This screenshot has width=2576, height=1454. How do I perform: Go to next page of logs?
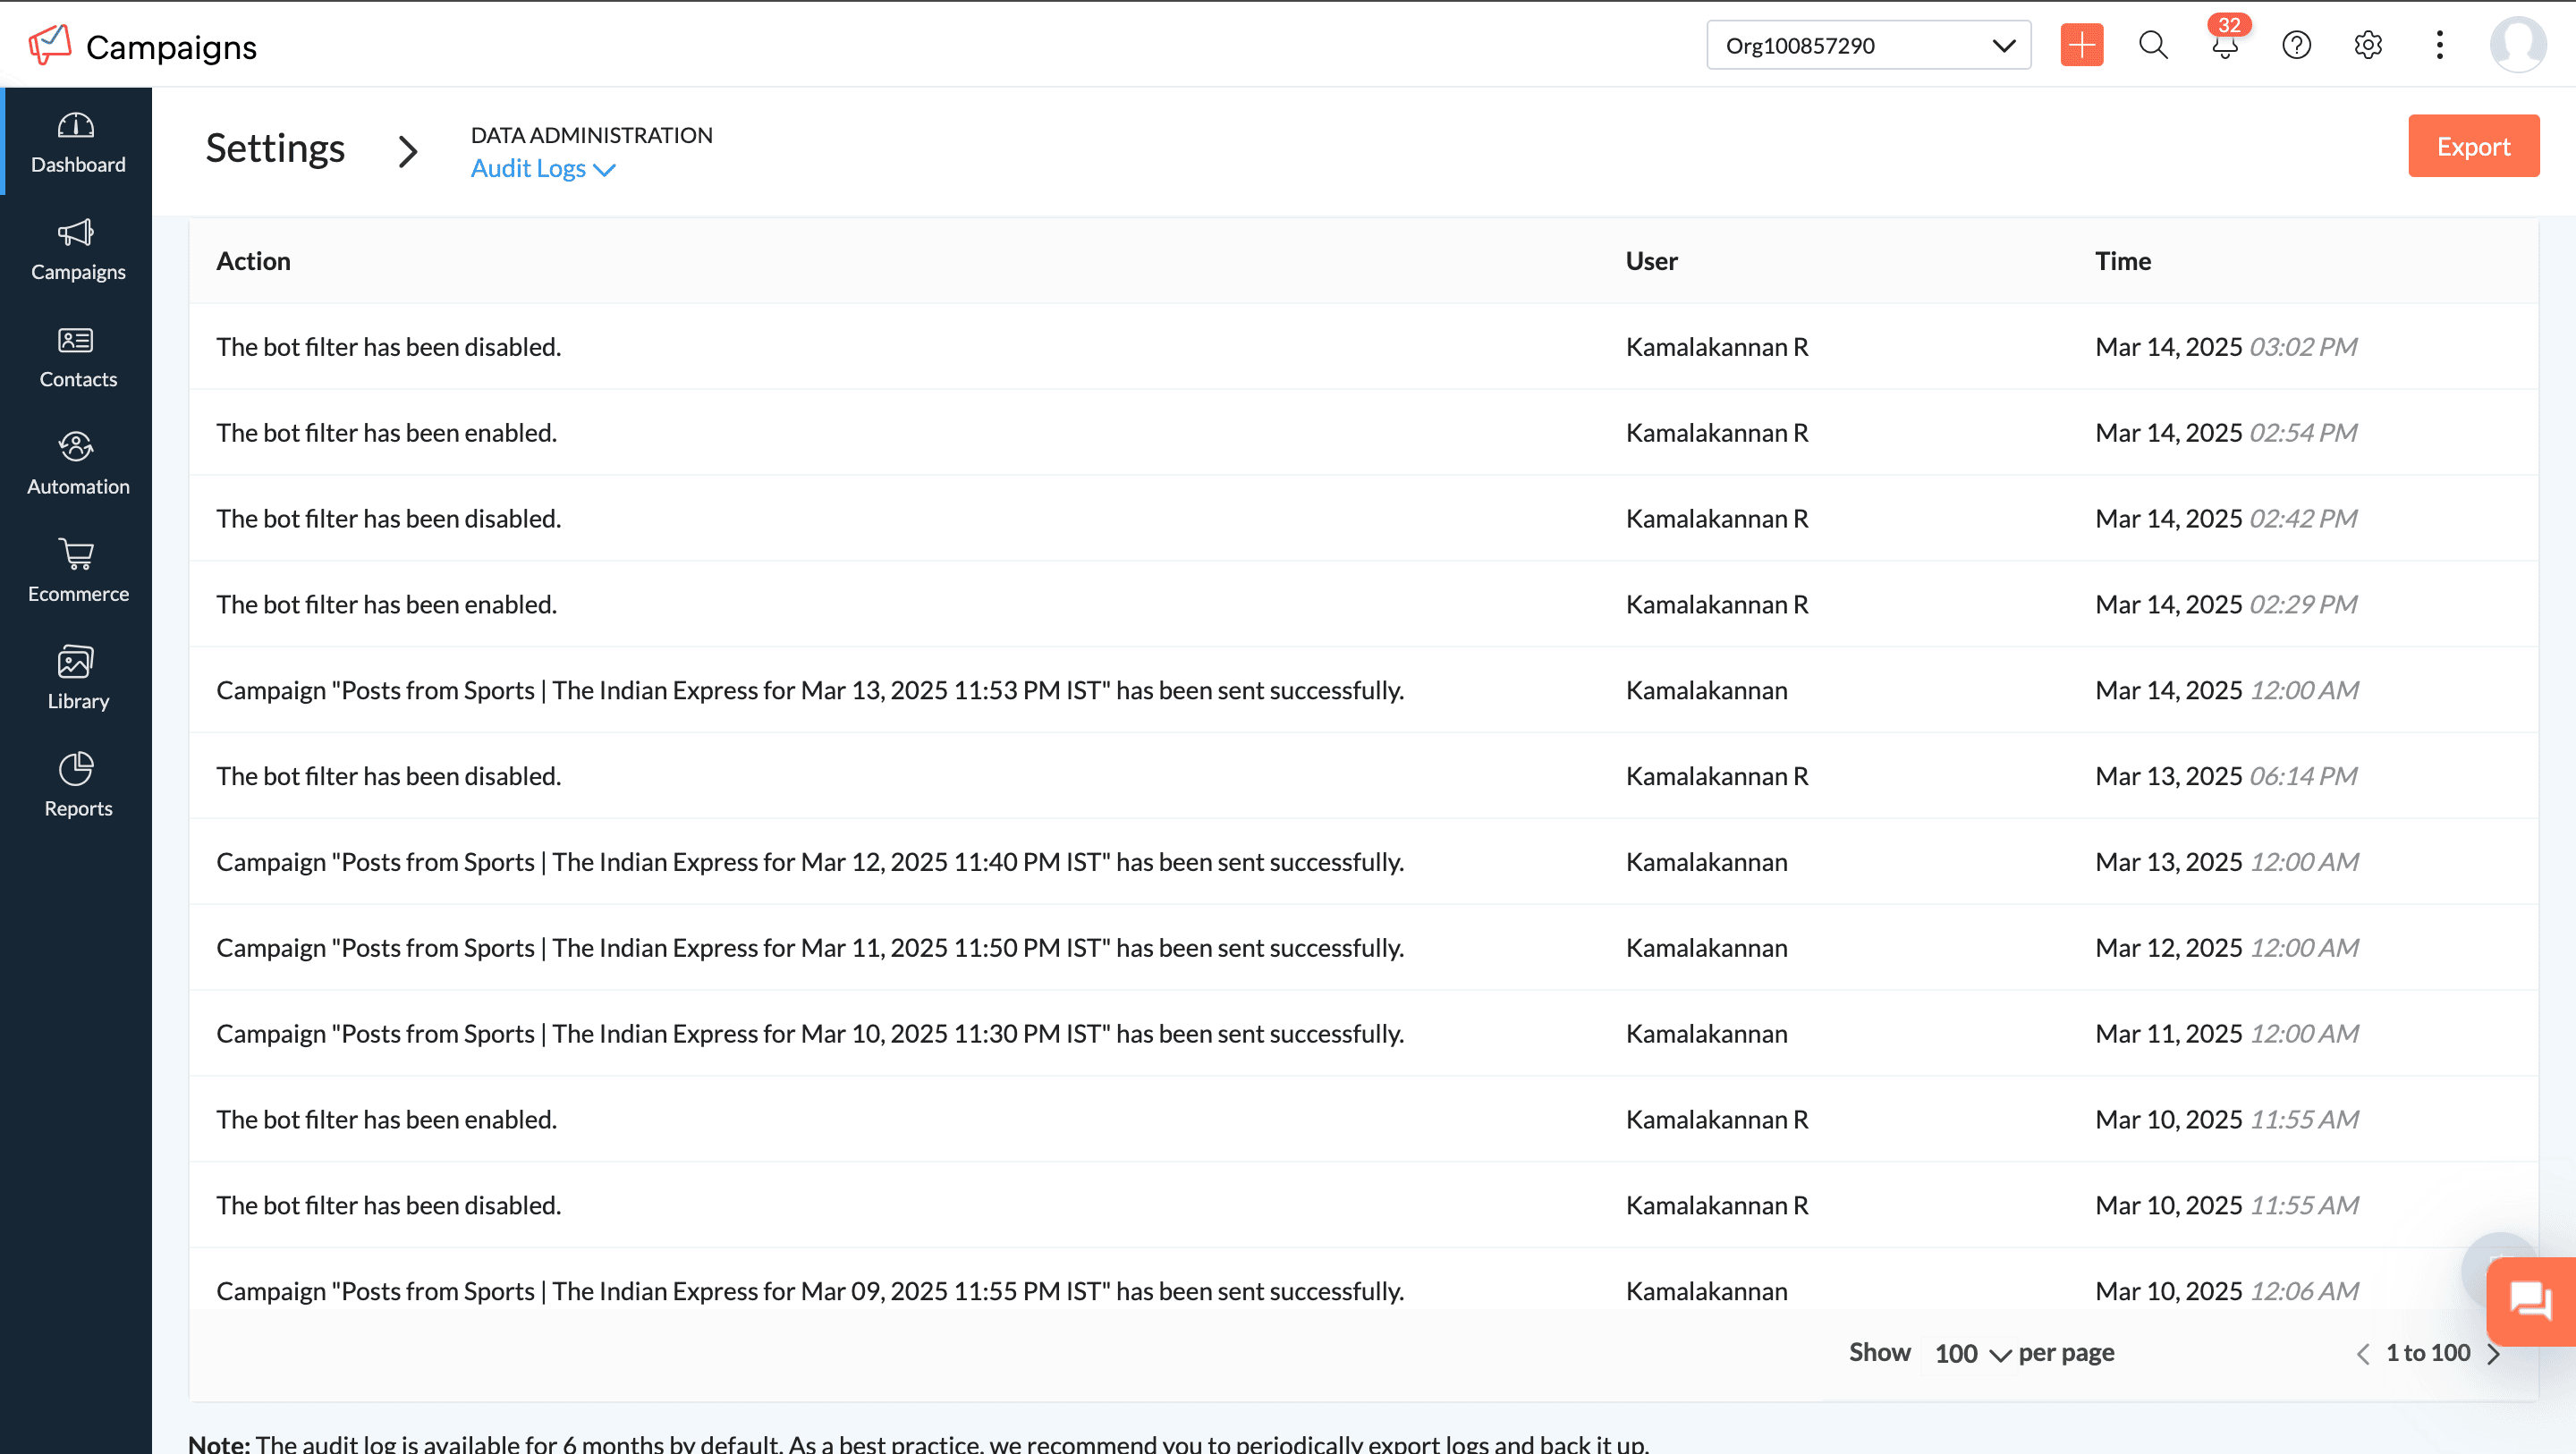click(2494, 1354)
